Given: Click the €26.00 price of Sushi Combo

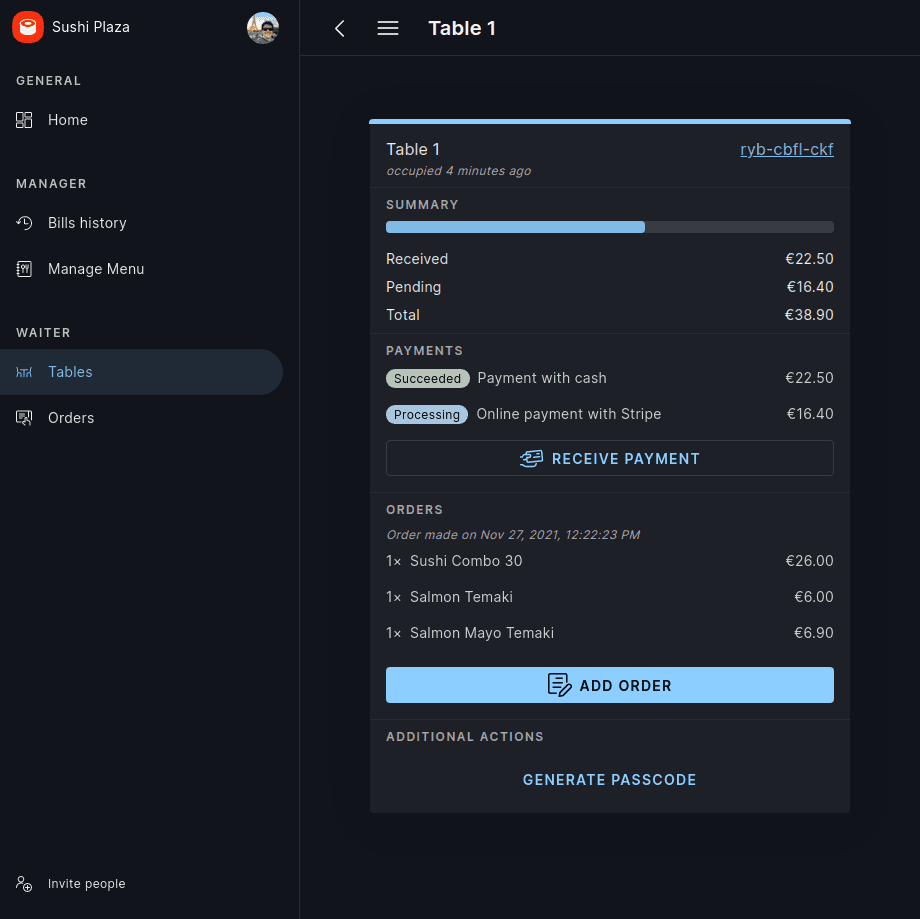Looking at the screenshot, I should tap(809, 561).
